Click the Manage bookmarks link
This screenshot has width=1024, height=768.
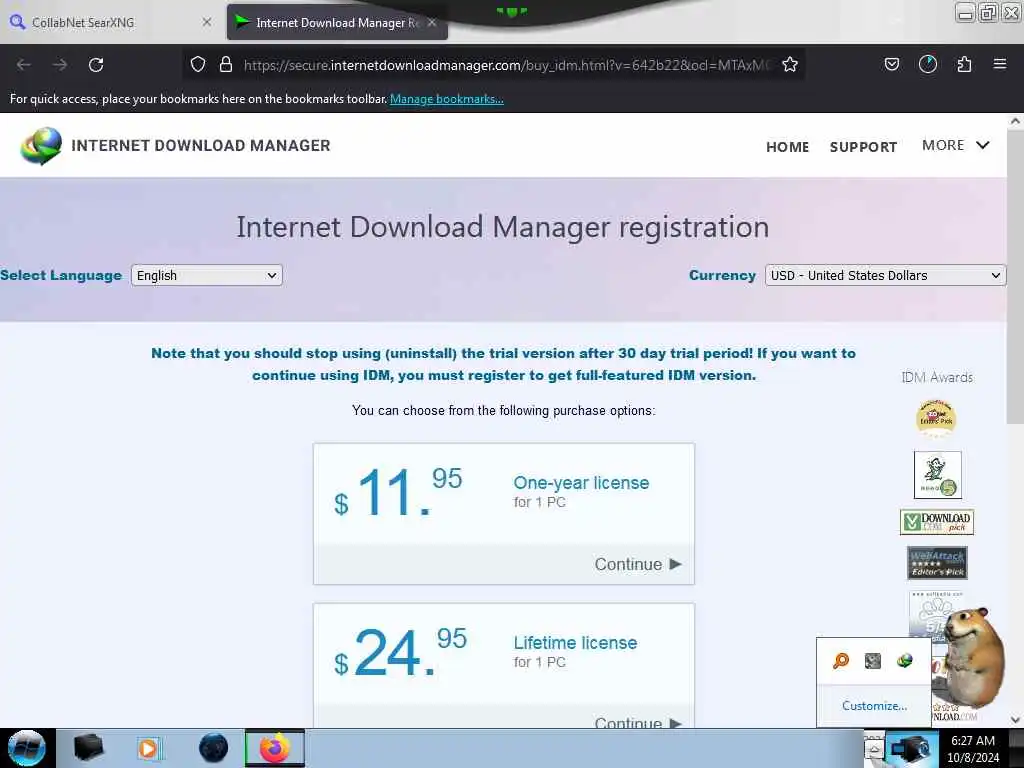447,99
